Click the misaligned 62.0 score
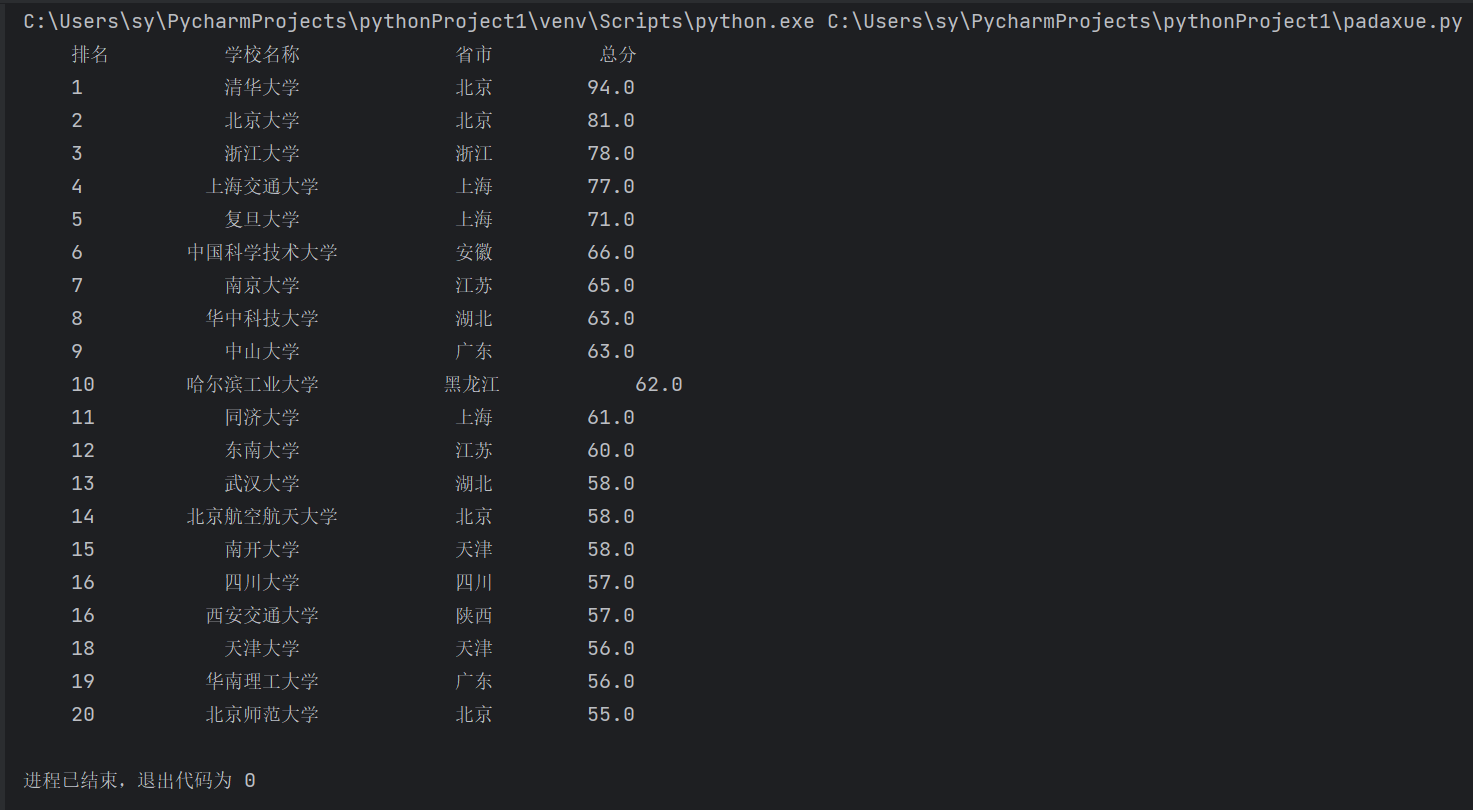 [658, 385]
